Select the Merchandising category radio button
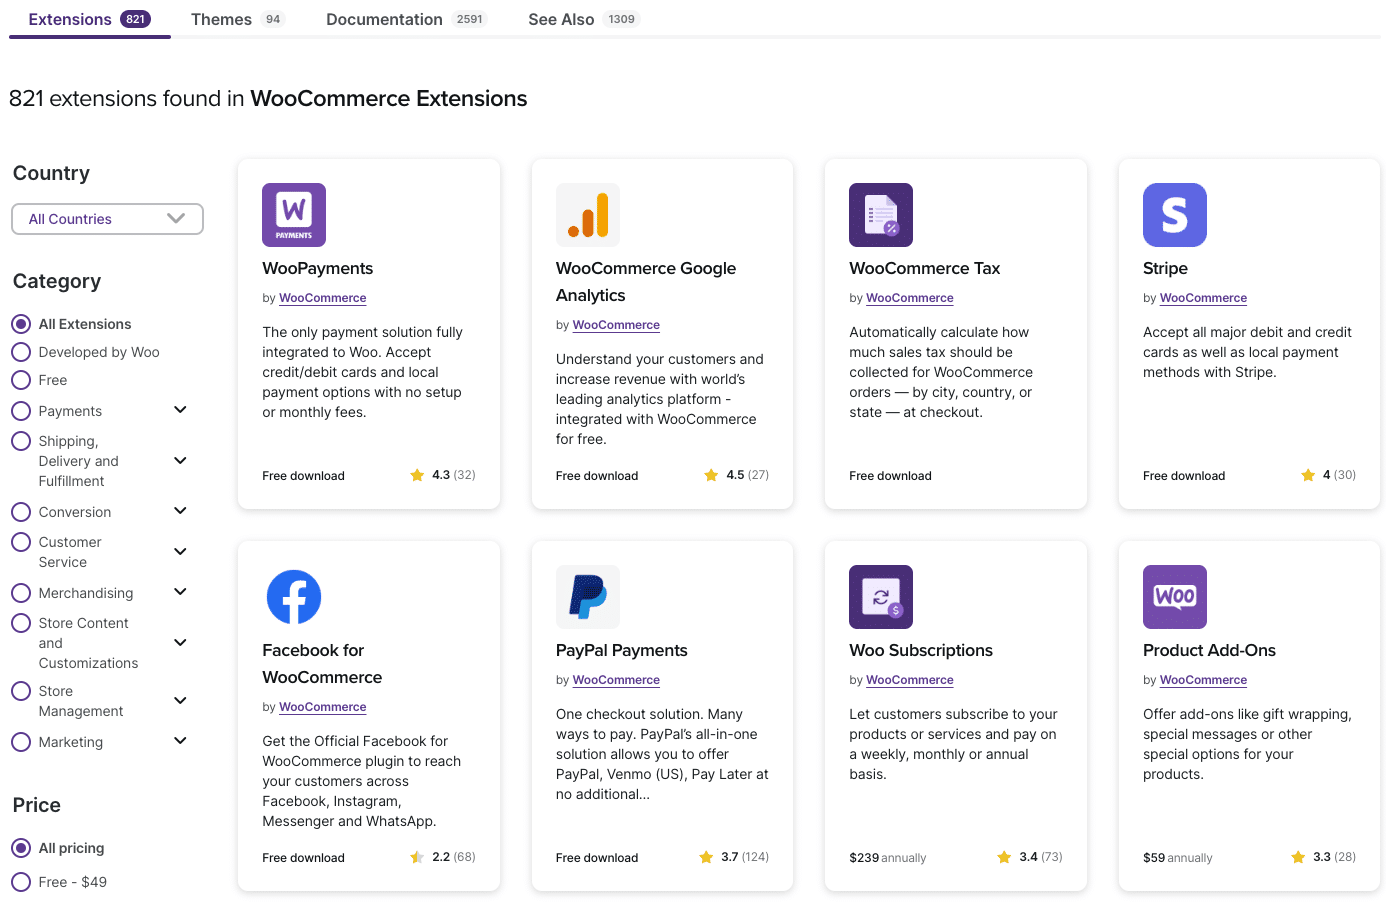1386x904 pixels. [21, 593]
